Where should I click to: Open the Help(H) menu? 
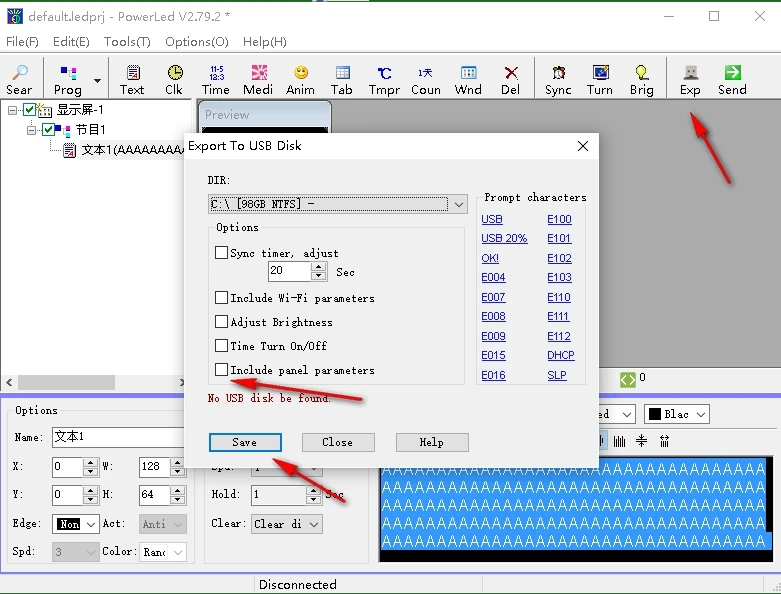(x=264, y=42)
